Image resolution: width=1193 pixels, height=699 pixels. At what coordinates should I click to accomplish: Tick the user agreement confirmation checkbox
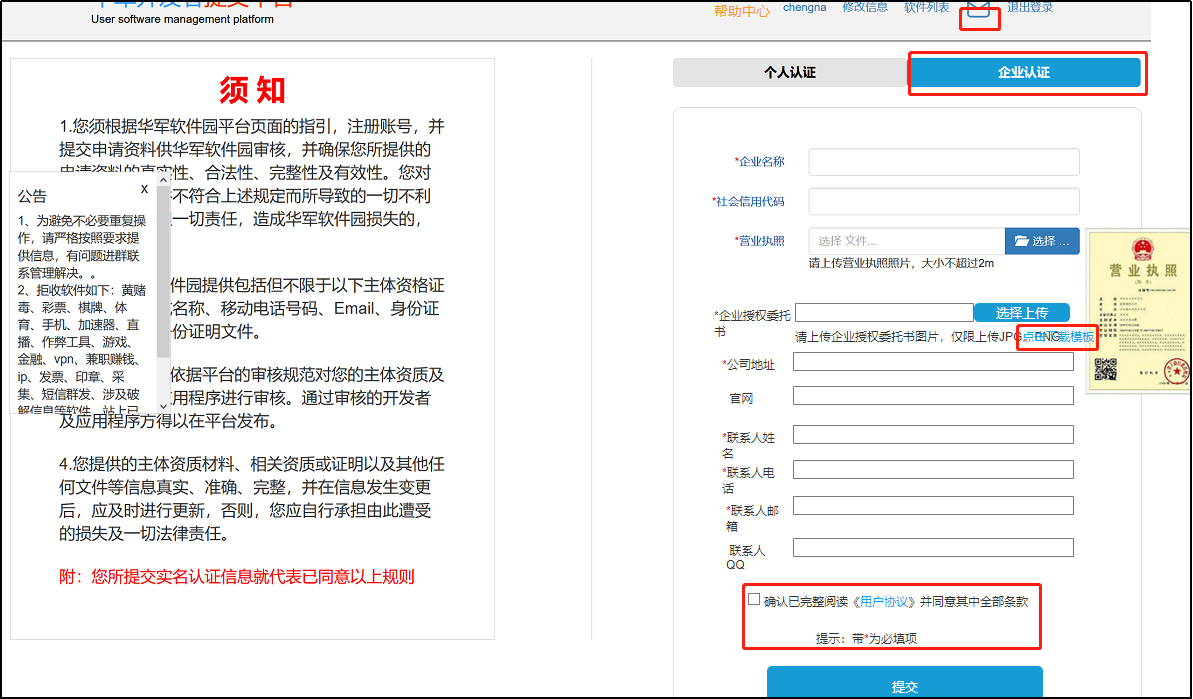click(754, 599)
